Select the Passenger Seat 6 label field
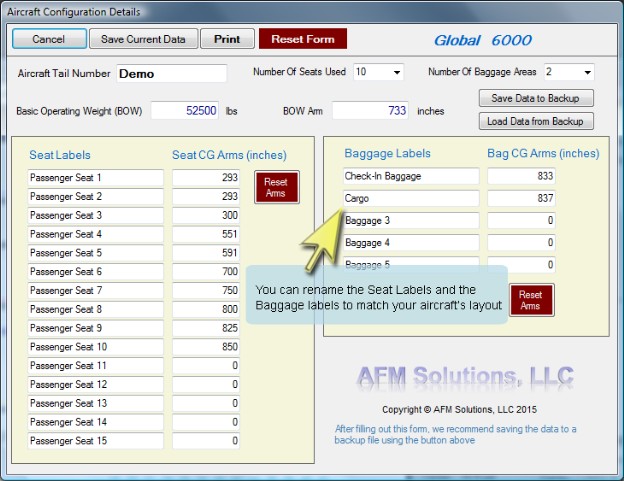The image size is (624, 481). 96,272
